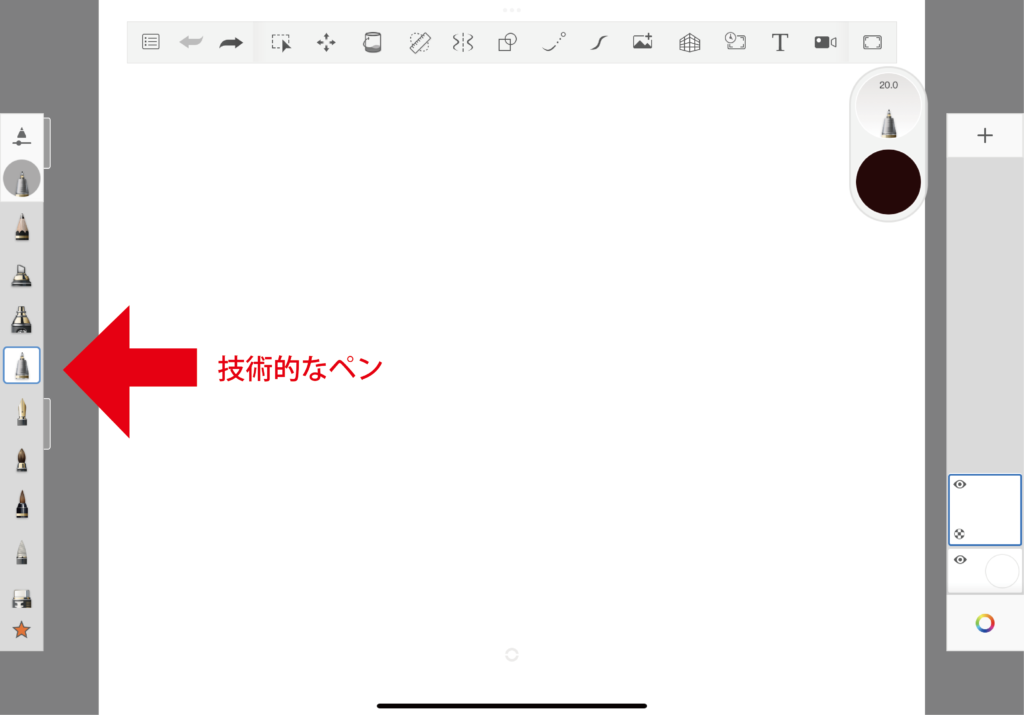Undo the last stroke

pos(191,42)
